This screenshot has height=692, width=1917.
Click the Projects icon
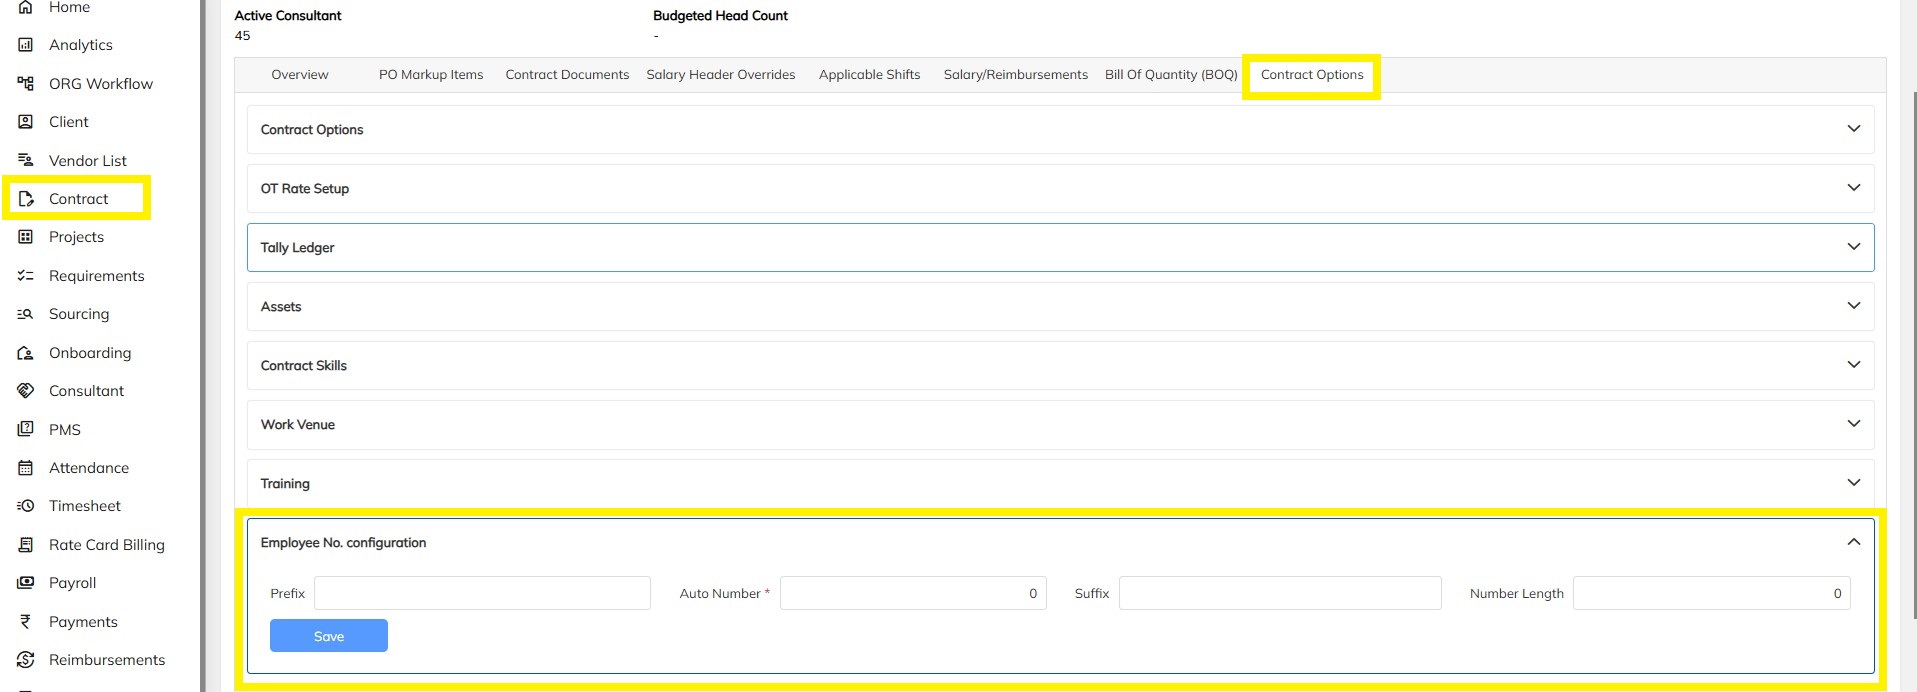[26, 237]
